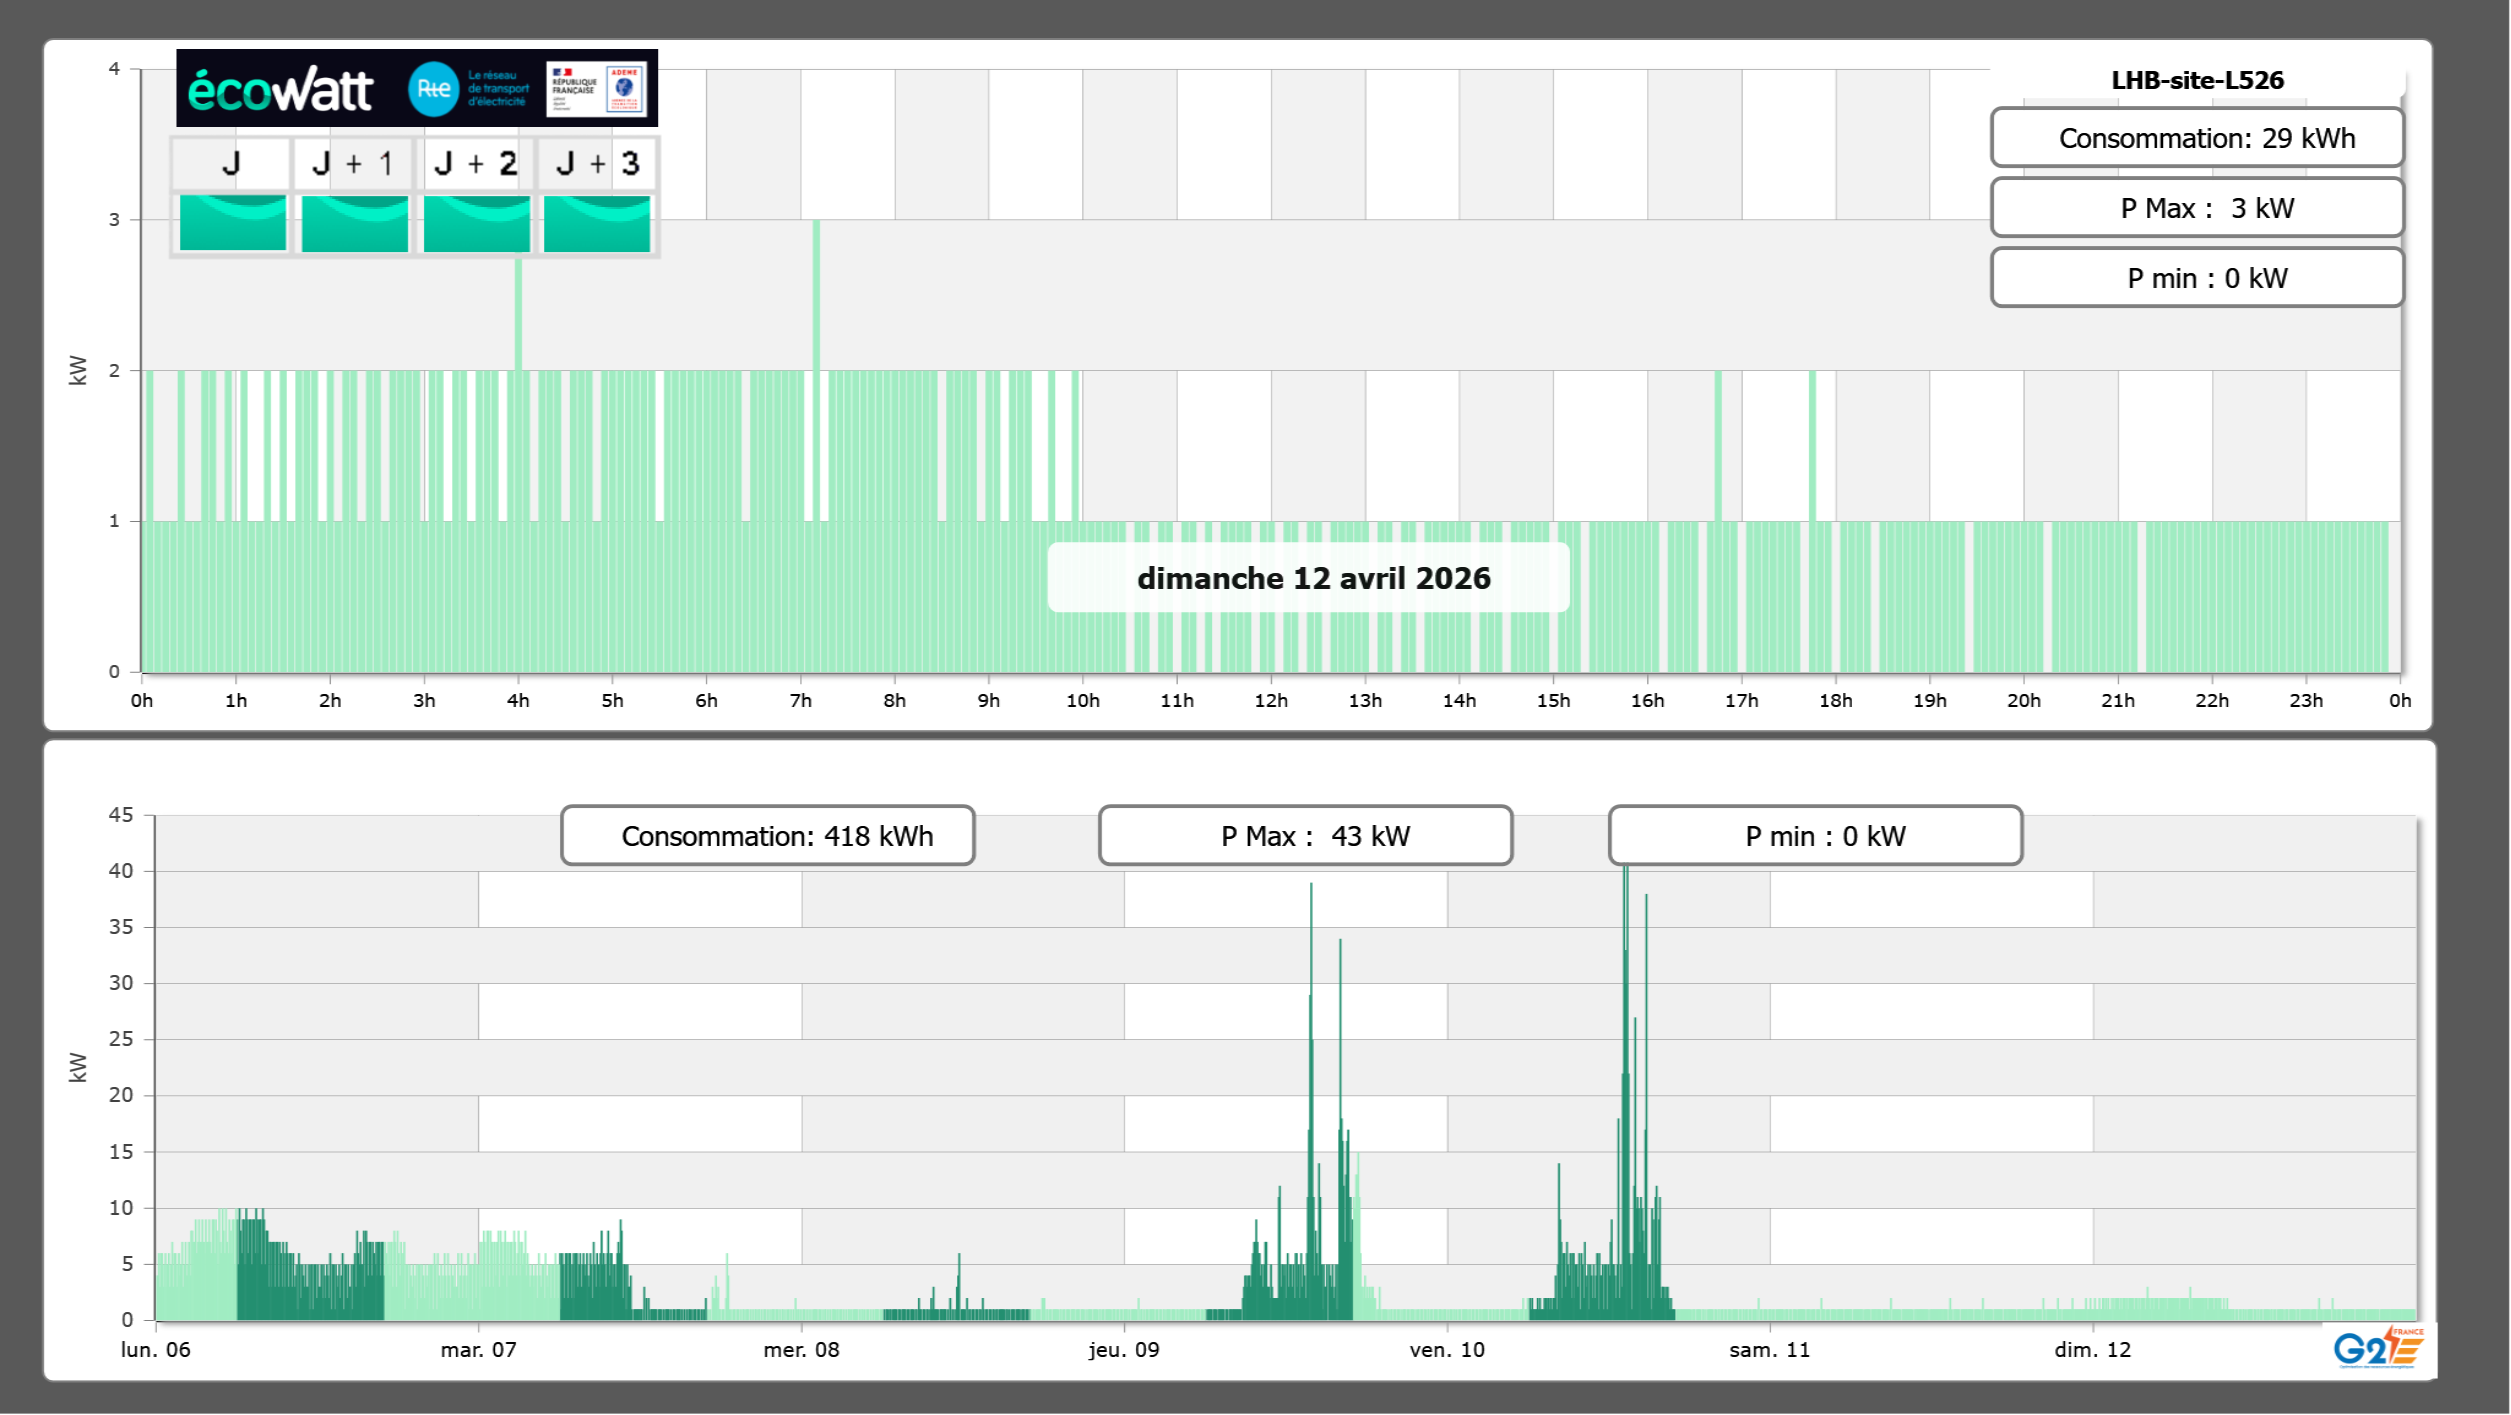Select the green signal under J + 3

point(597,223)
